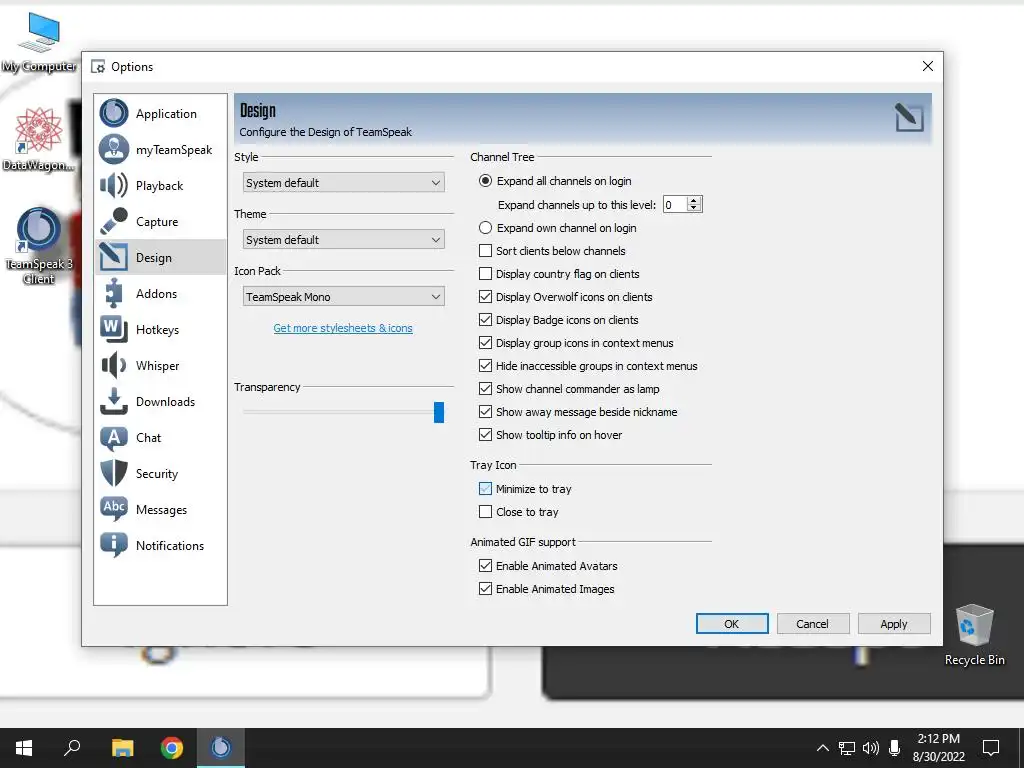Uncheck Display Overwolf icons on clients
The image size is (1024, 768).
coord(566,296)
